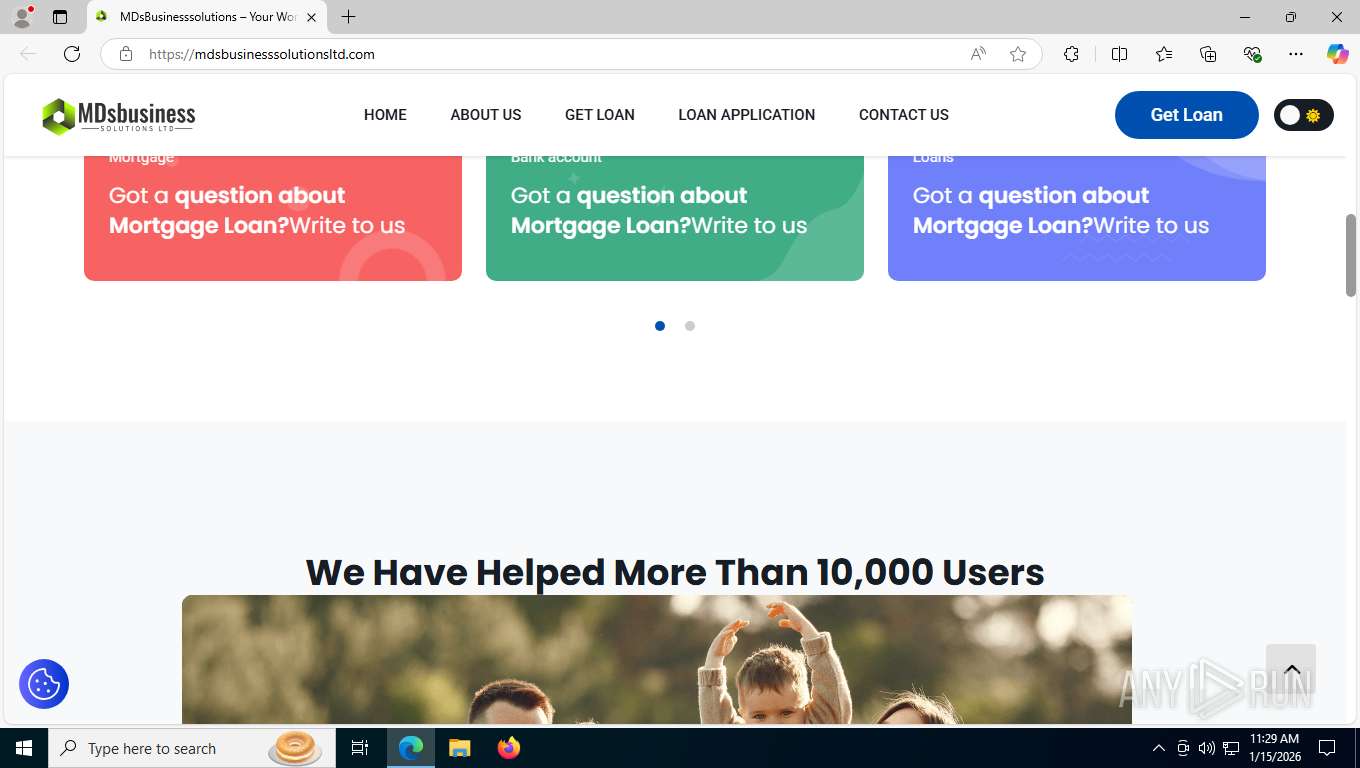Open the Collections icon
1360x768 pixels.
click(1208, 54)
